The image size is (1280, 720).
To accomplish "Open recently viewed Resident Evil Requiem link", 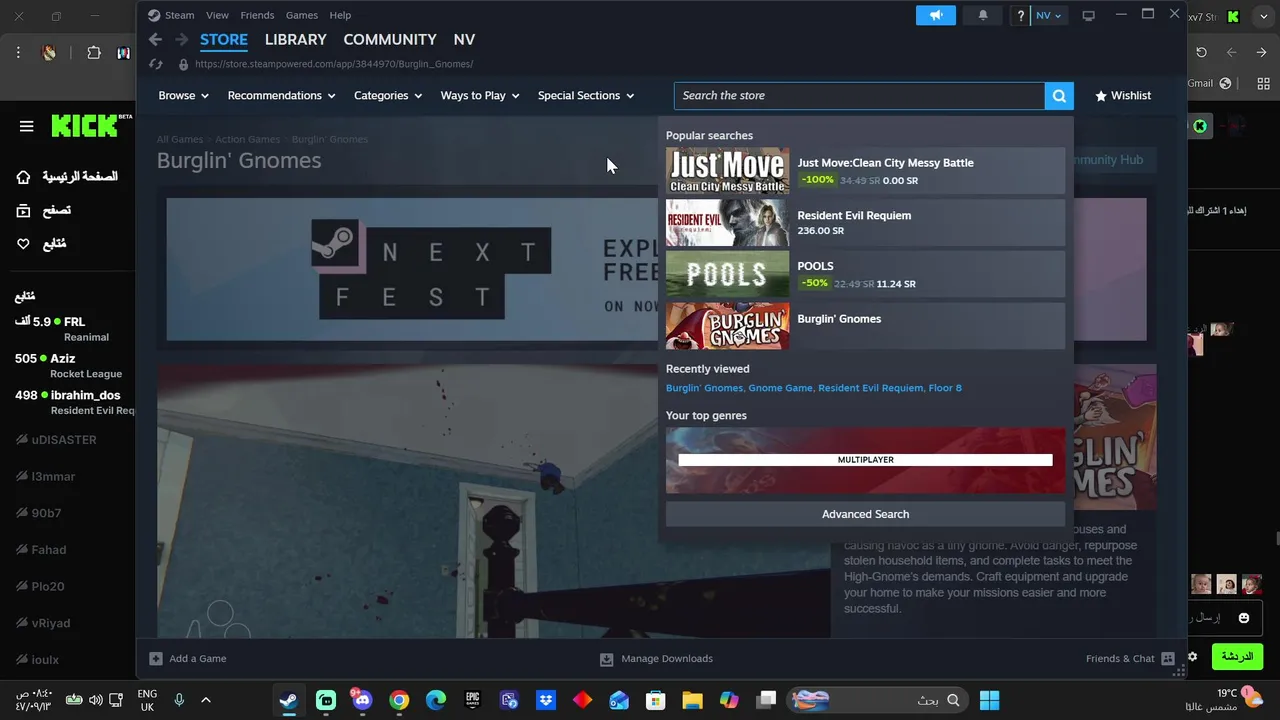I will coord(870,388).
